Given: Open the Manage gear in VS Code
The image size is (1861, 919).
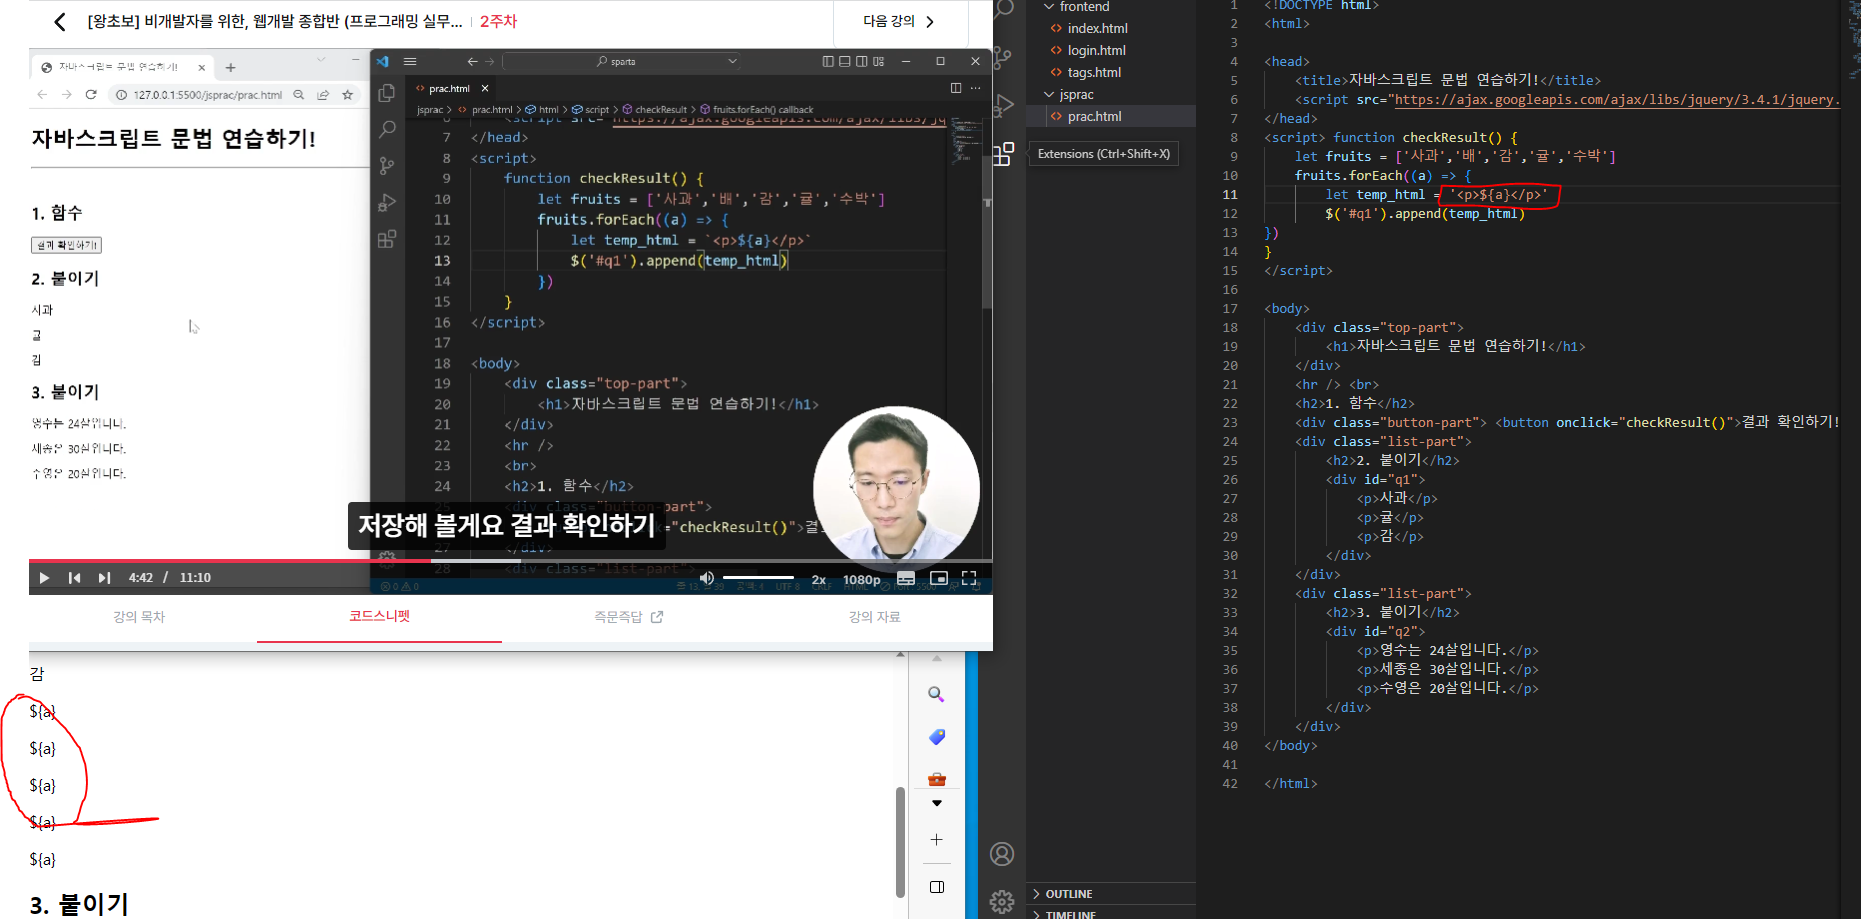Looking at the screenshot, I should click(x=1002, y=901).
